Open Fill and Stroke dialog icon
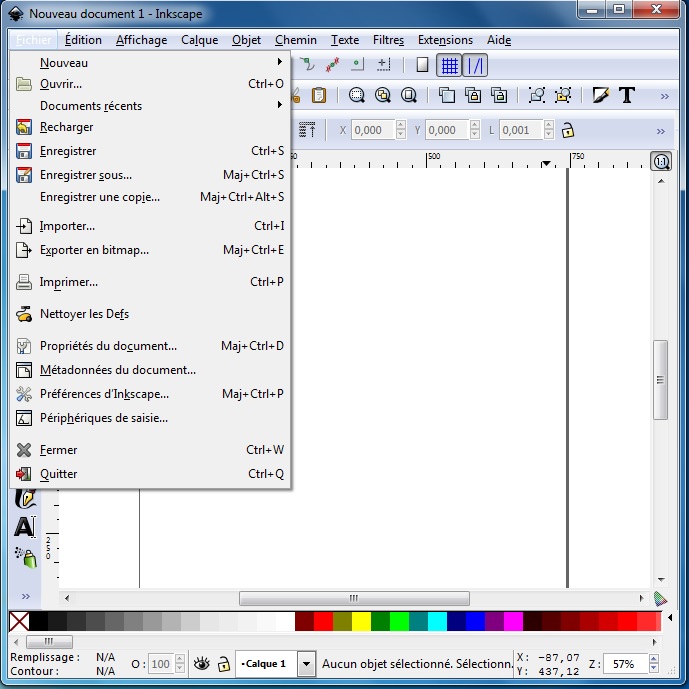The image size is (689, 689). (600, 95)
